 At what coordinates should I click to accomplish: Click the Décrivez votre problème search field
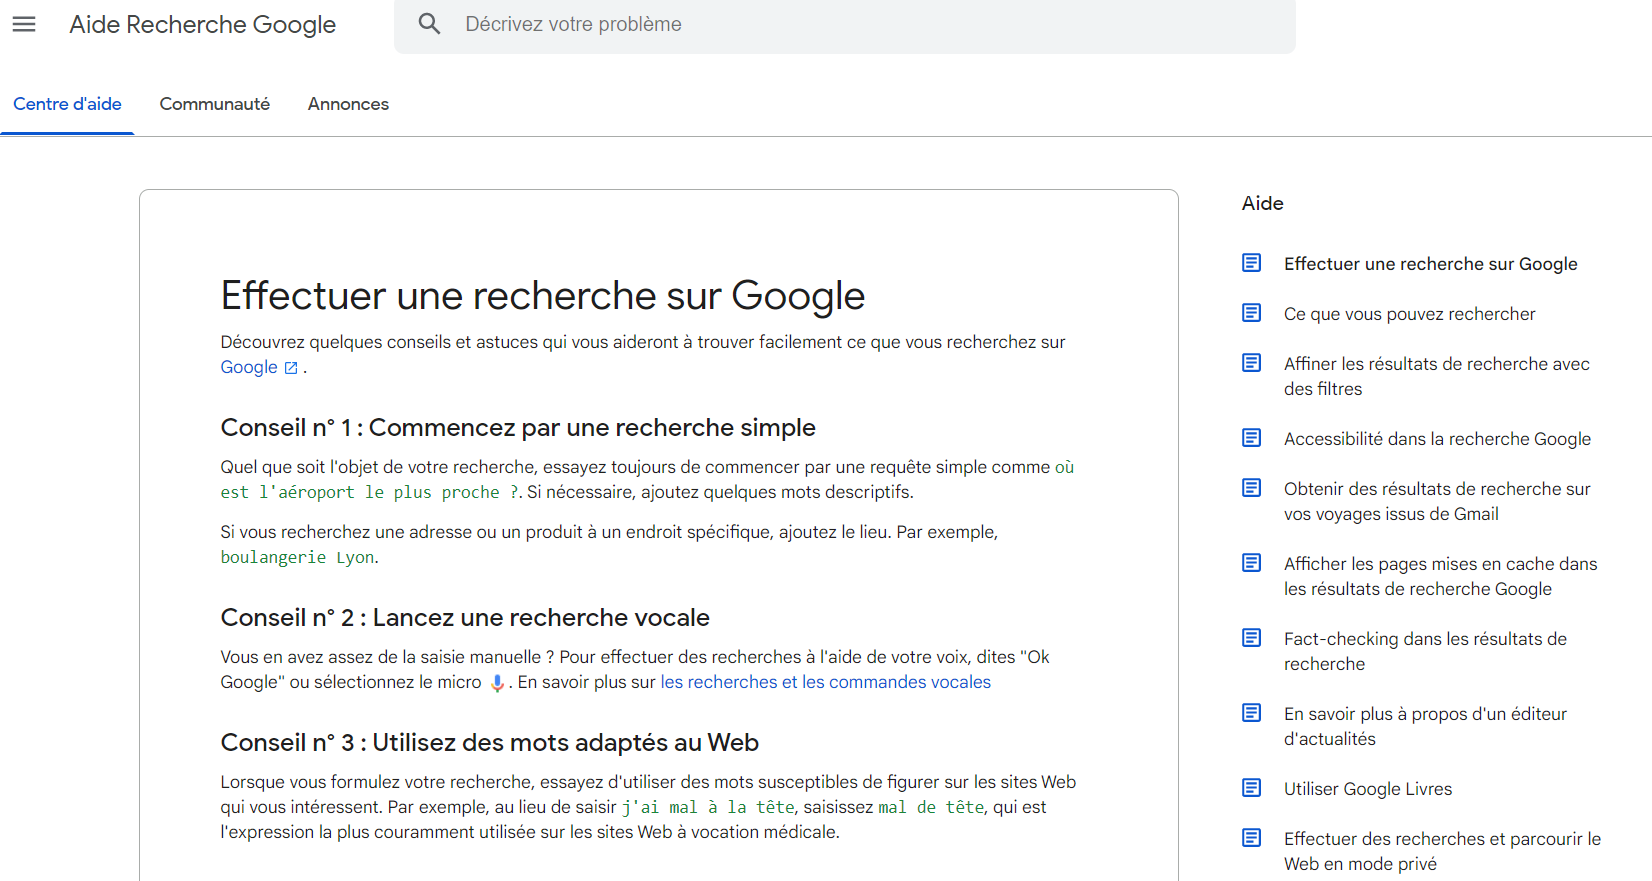(845, 25)
